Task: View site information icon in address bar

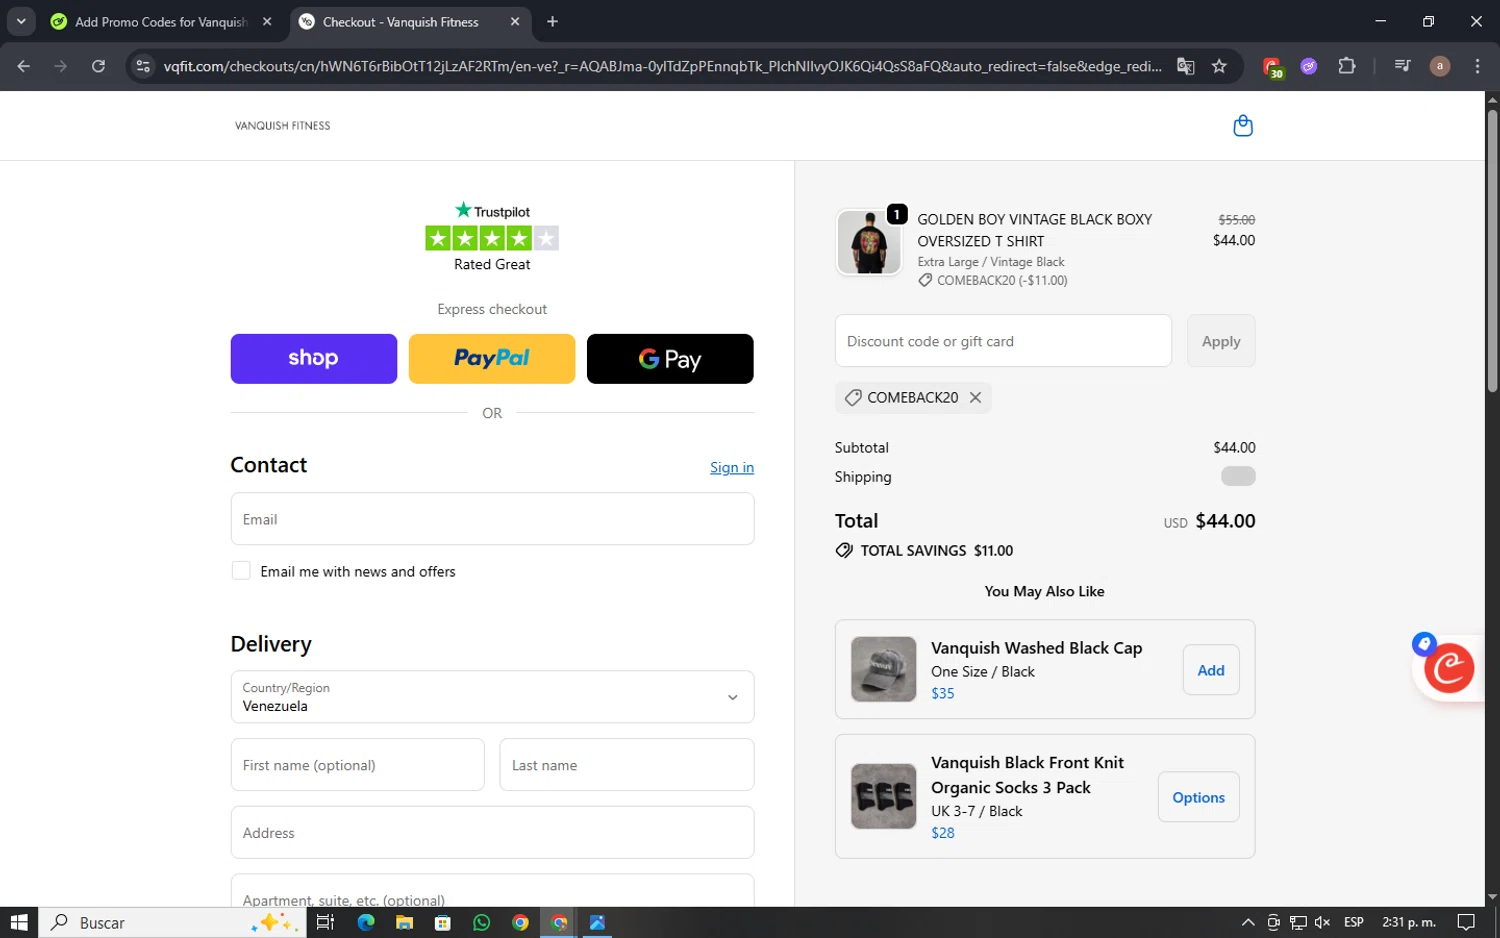Action: pos(143,66)
